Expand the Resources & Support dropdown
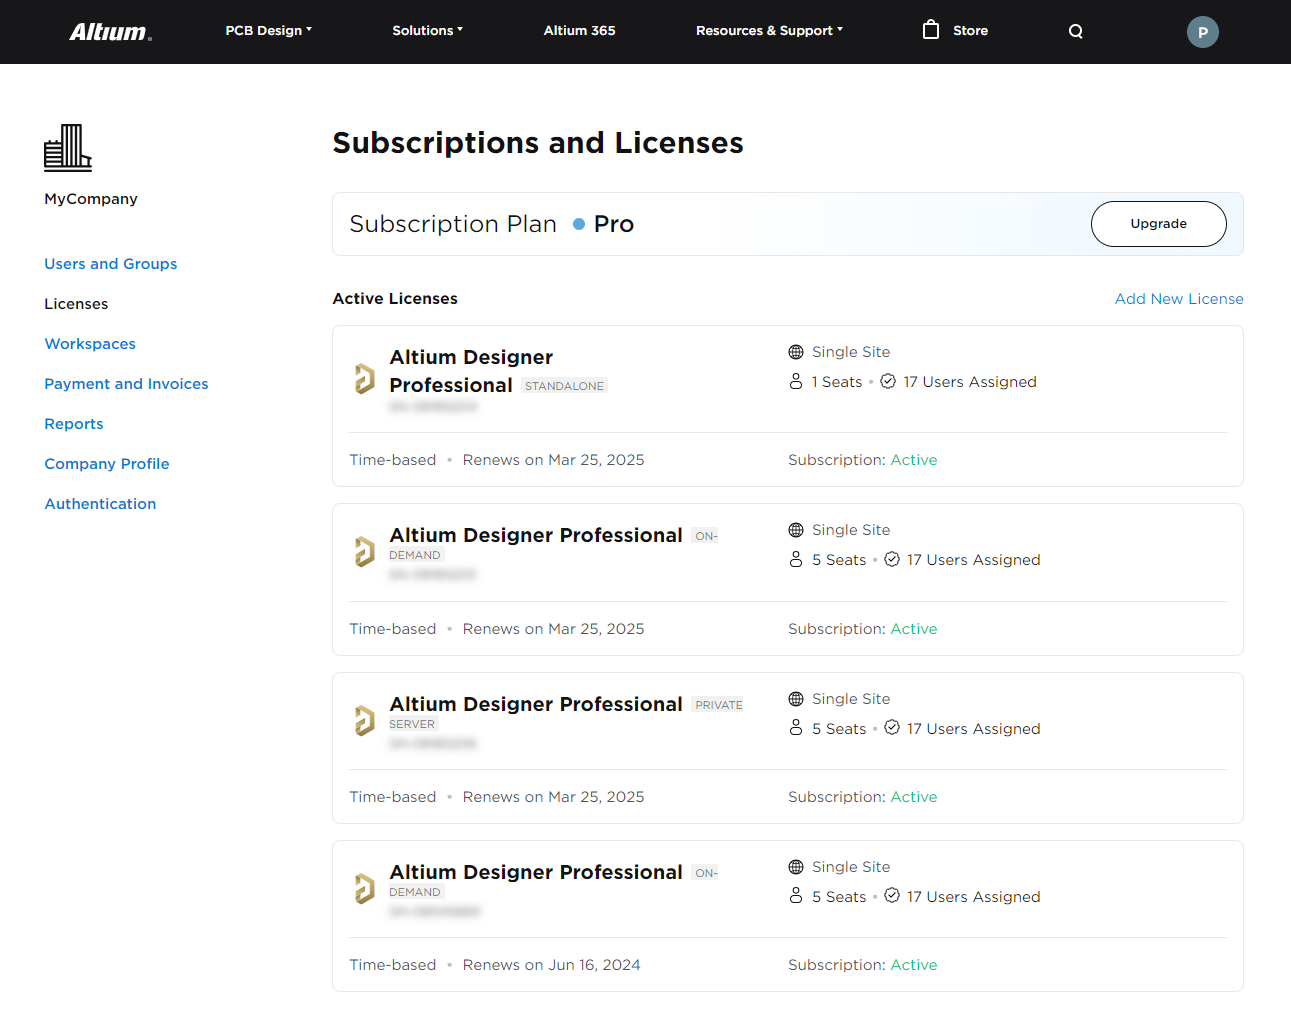The width and height of the screenshot is (1291, 1011). 769,31
